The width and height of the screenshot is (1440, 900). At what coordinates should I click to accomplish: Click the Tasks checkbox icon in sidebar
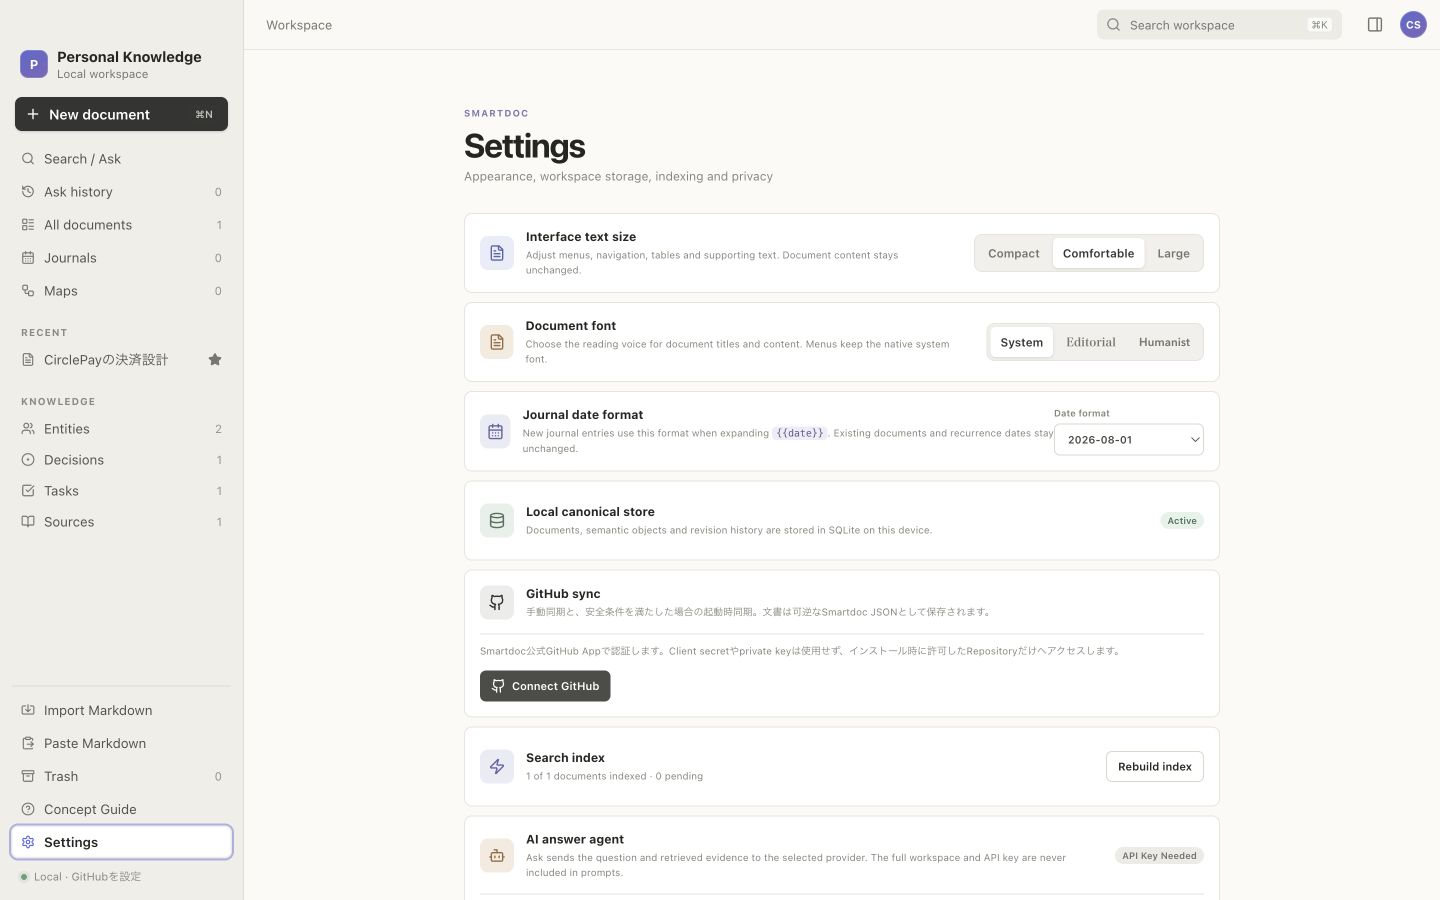(28, 490)
